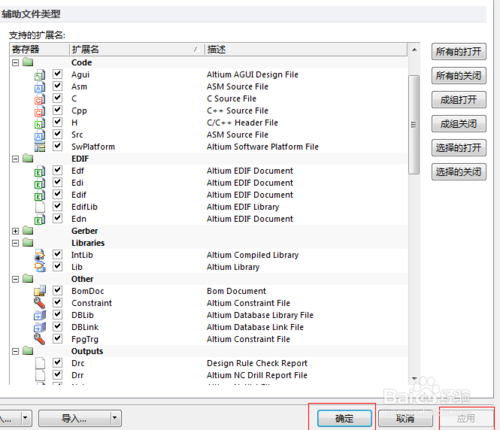Viewport: 500px width, 430px height.
Task: Click the list scrollbar up arrow
Action: (x=414, y=50)
